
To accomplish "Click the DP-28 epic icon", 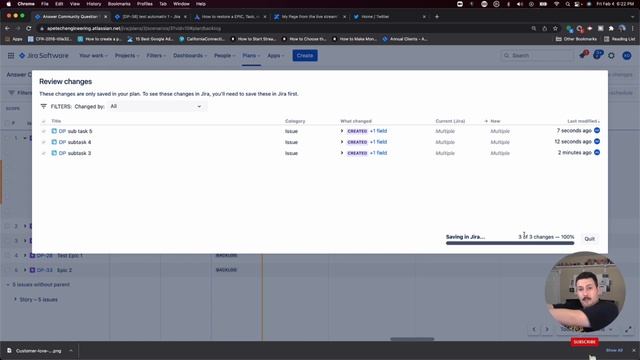I will (x=33, y=256).
